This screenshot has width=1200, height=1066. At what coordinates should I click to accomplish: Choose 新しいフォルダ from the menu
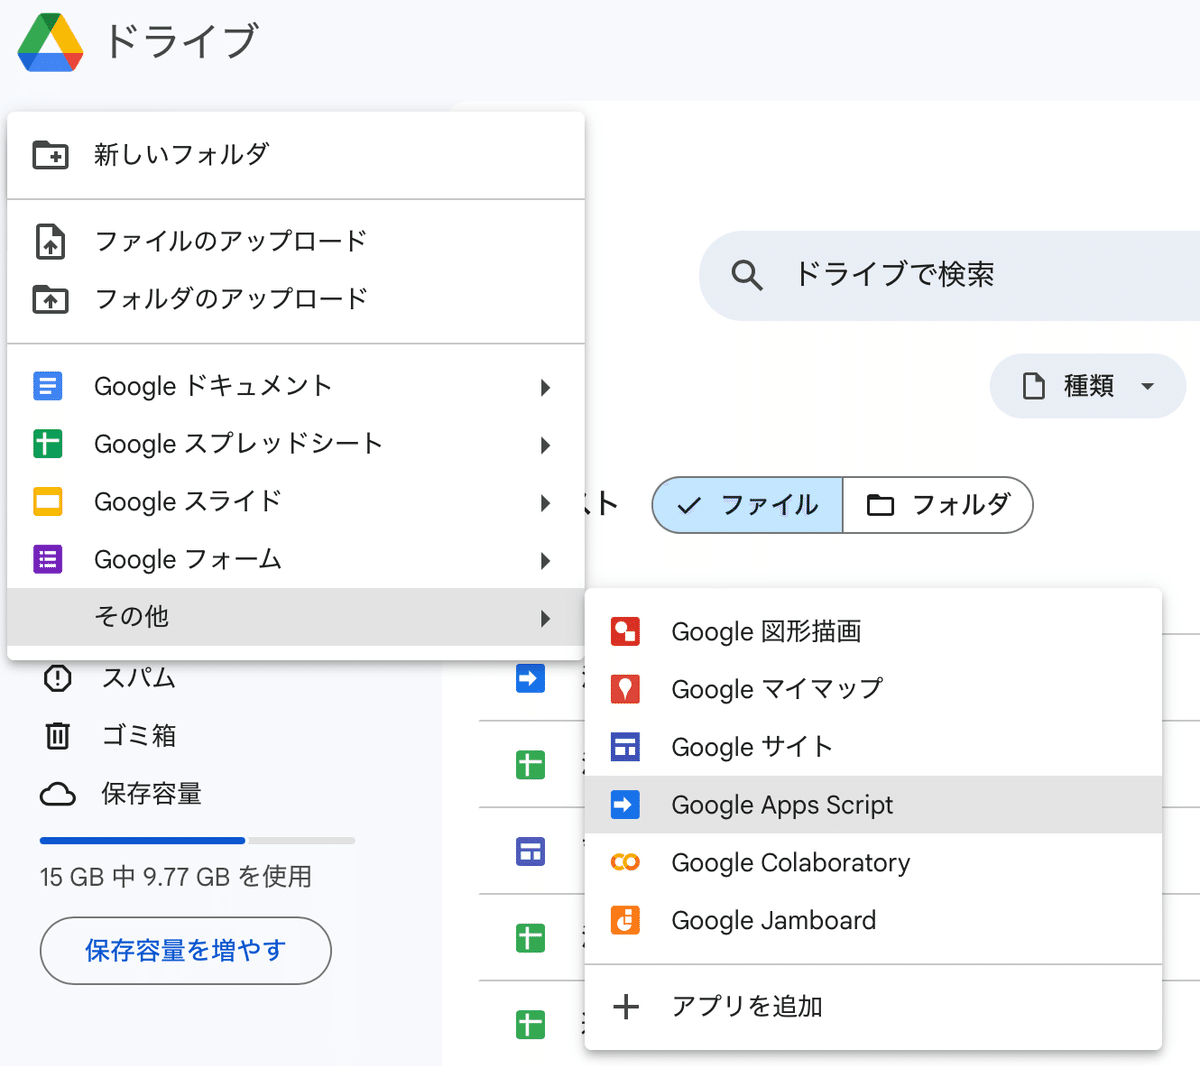tap(296, 155)
